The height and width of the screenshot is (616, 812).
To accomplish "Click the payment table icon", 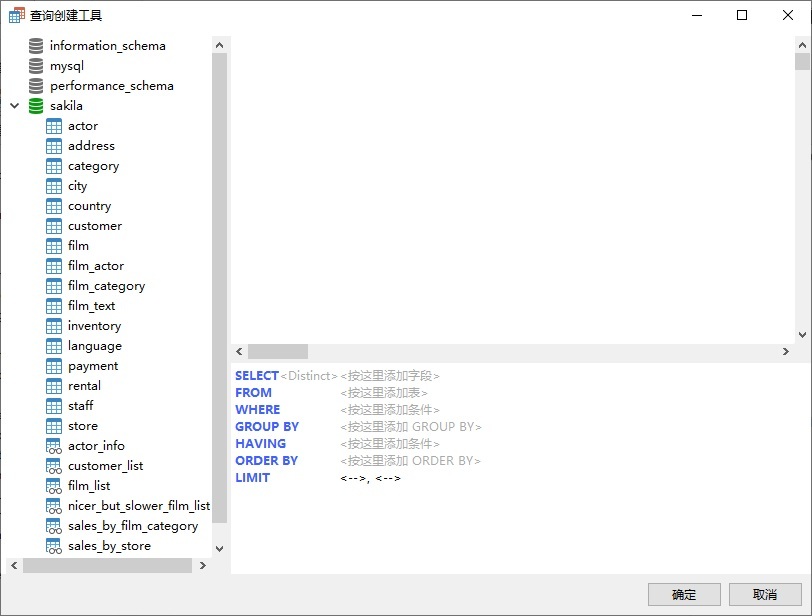I will [54, 366].
